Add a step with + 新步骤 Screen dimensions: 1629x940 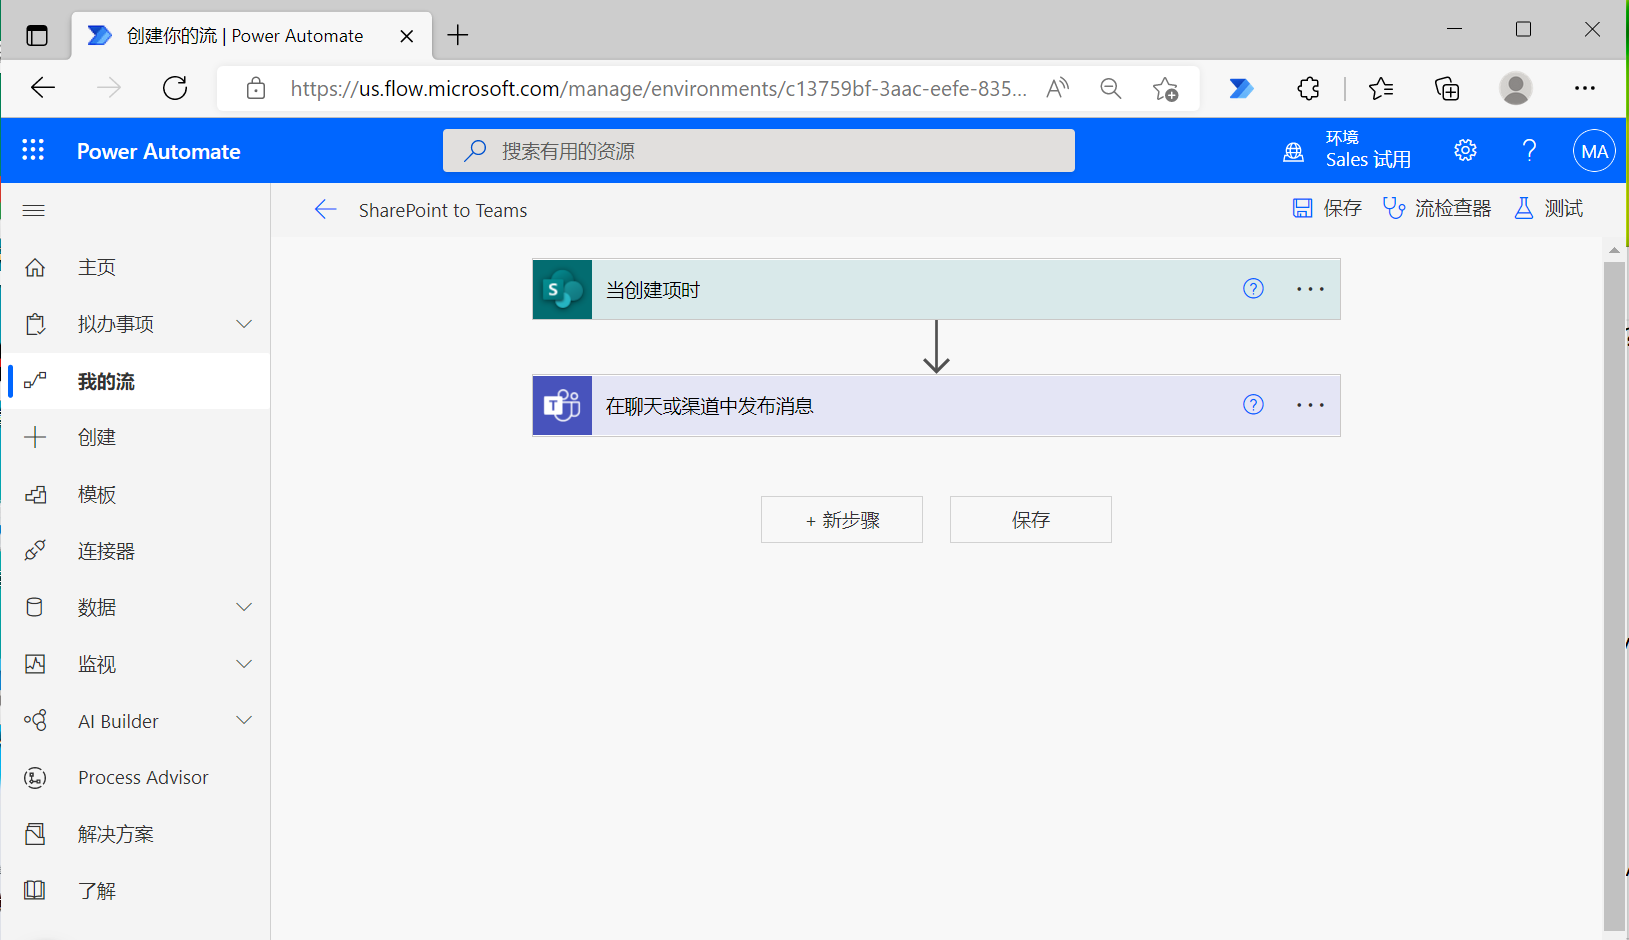click(x=842, y=520)
